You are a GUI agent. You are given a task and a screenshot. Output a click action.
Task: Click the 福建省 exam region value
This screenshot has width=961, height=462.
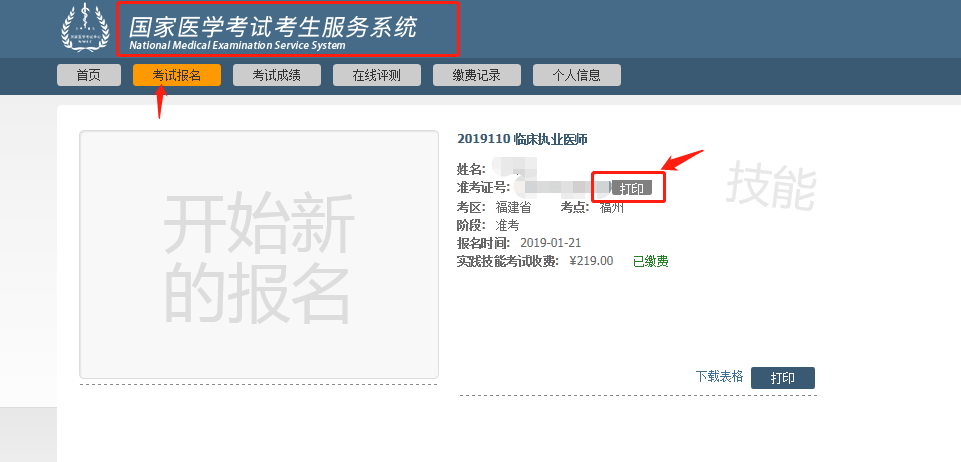click(x=514, y=207)
